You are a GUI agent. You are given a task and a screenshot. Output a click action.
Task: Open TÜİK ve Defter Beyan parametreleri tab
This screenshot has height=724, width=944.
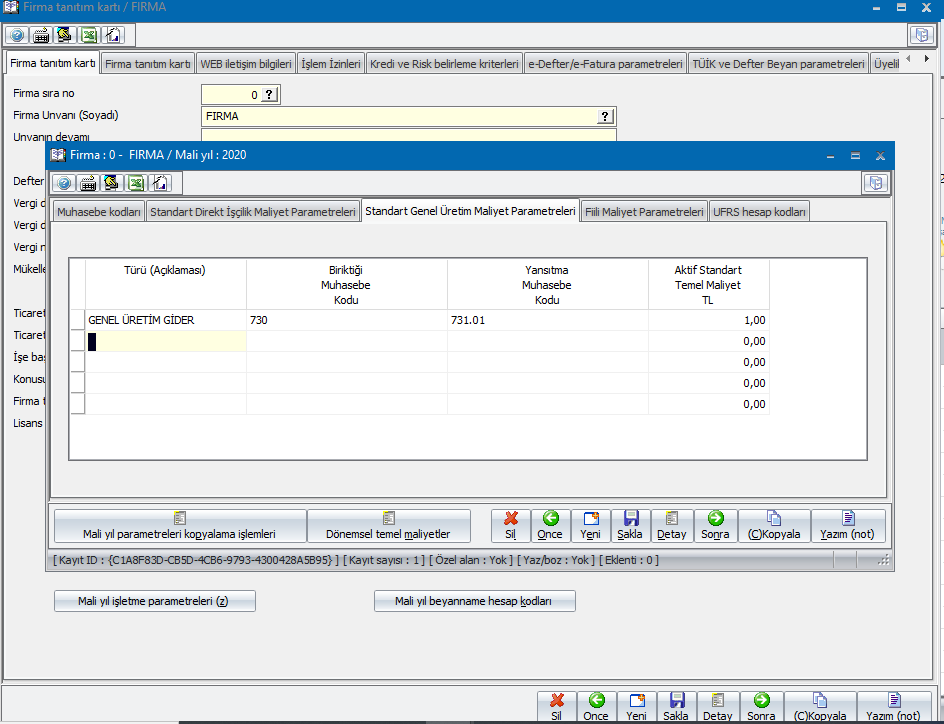778,64
